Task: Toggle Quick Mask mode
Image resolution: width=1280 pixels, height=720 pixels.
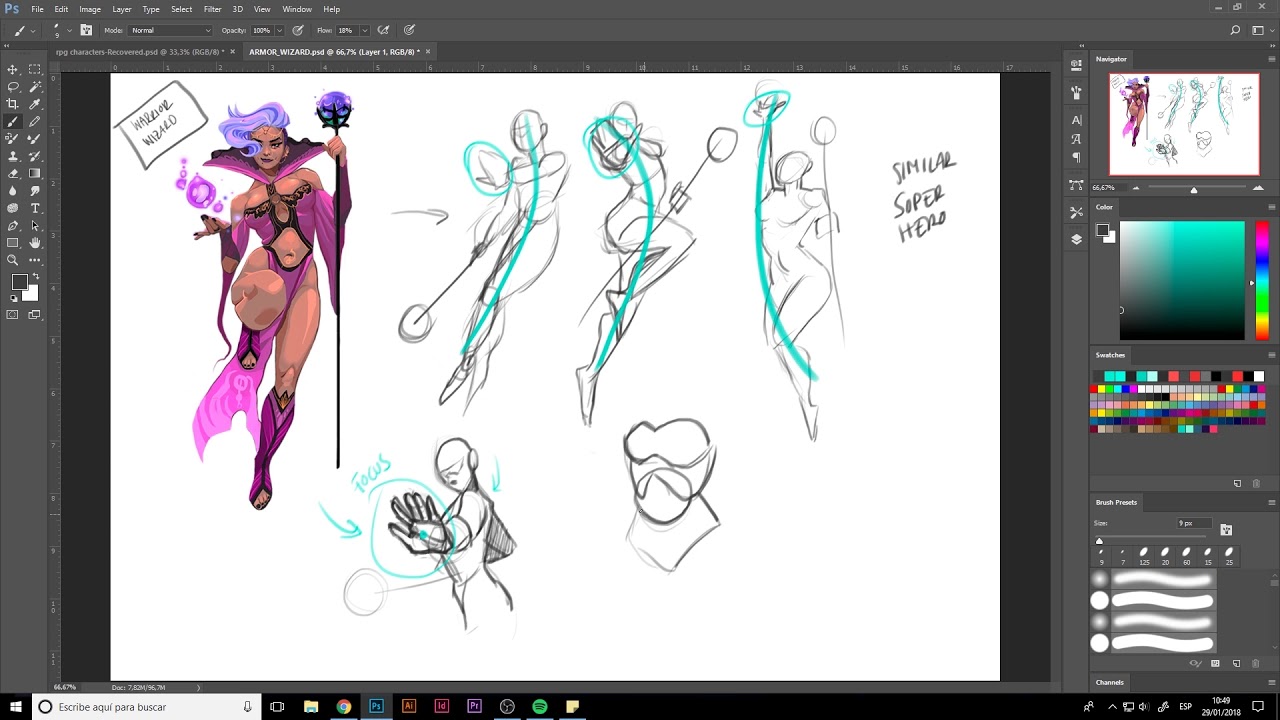Action: (x=13, y=315)
